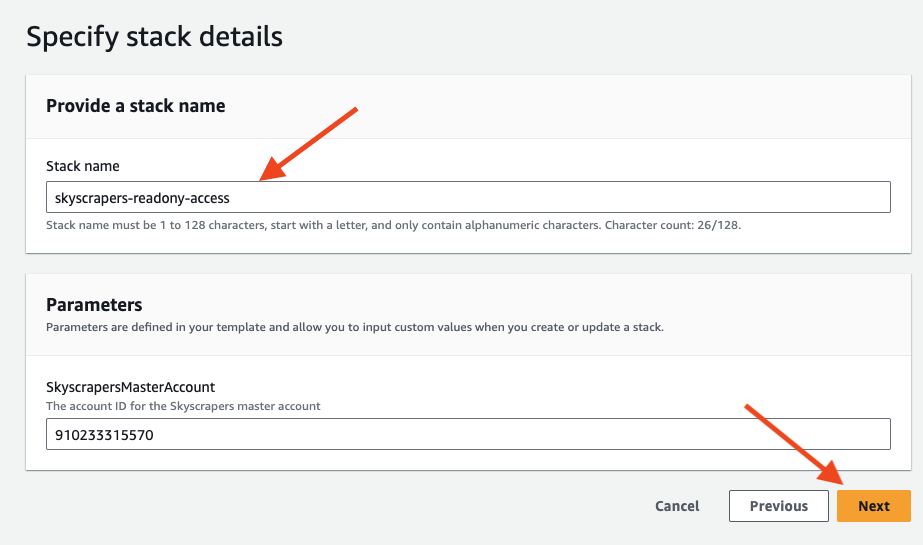This screenshot has height=545, width=923.
Task: Click the "Stack name" field label
Action: point(83,166)
